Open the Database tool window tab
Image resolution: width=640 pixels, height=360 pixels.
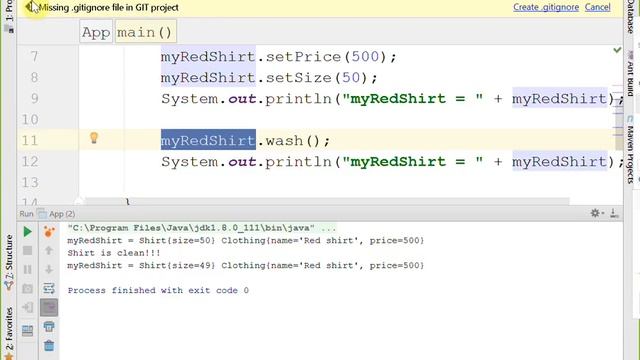click(631, 16)
